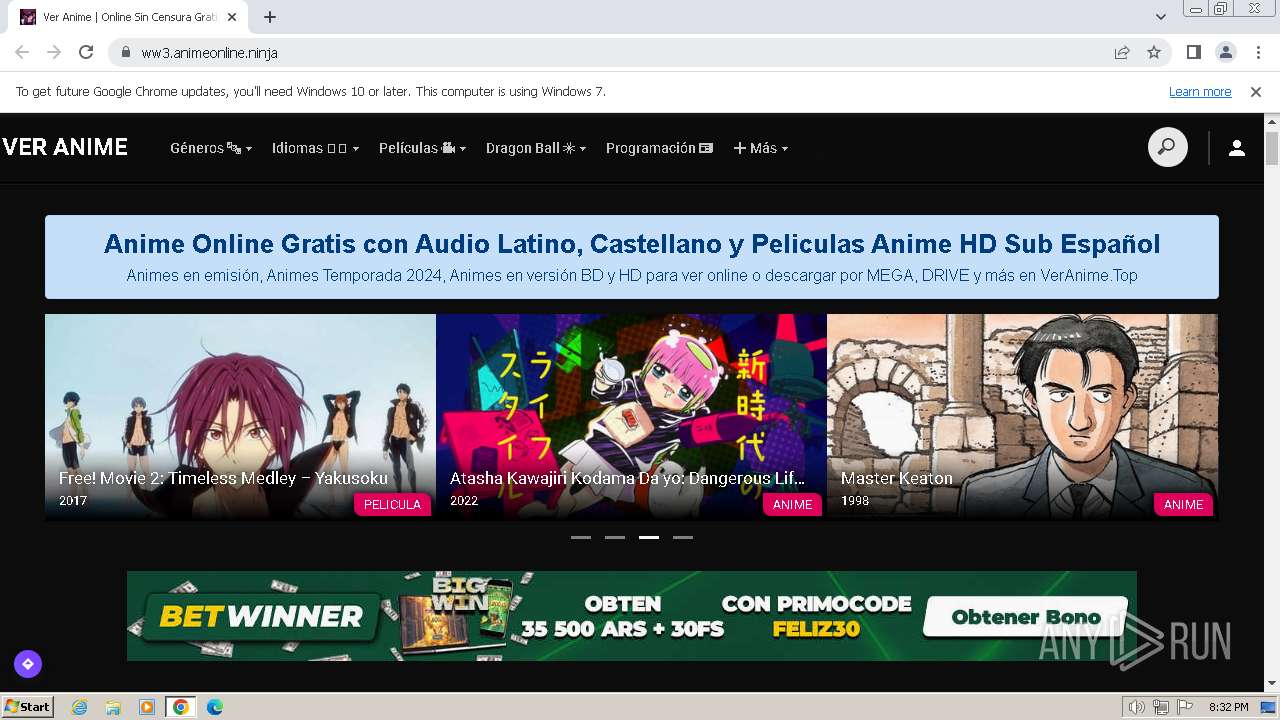Screen dimensions: 1280x720
Task: Click the purple floating widget icon
Action: click(28, 663)
